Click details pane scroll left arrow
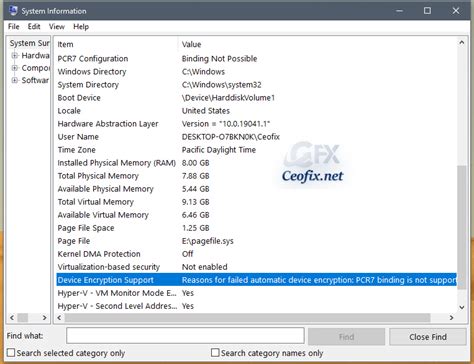This screenshot has height=364, width=474. pos(59,318)
